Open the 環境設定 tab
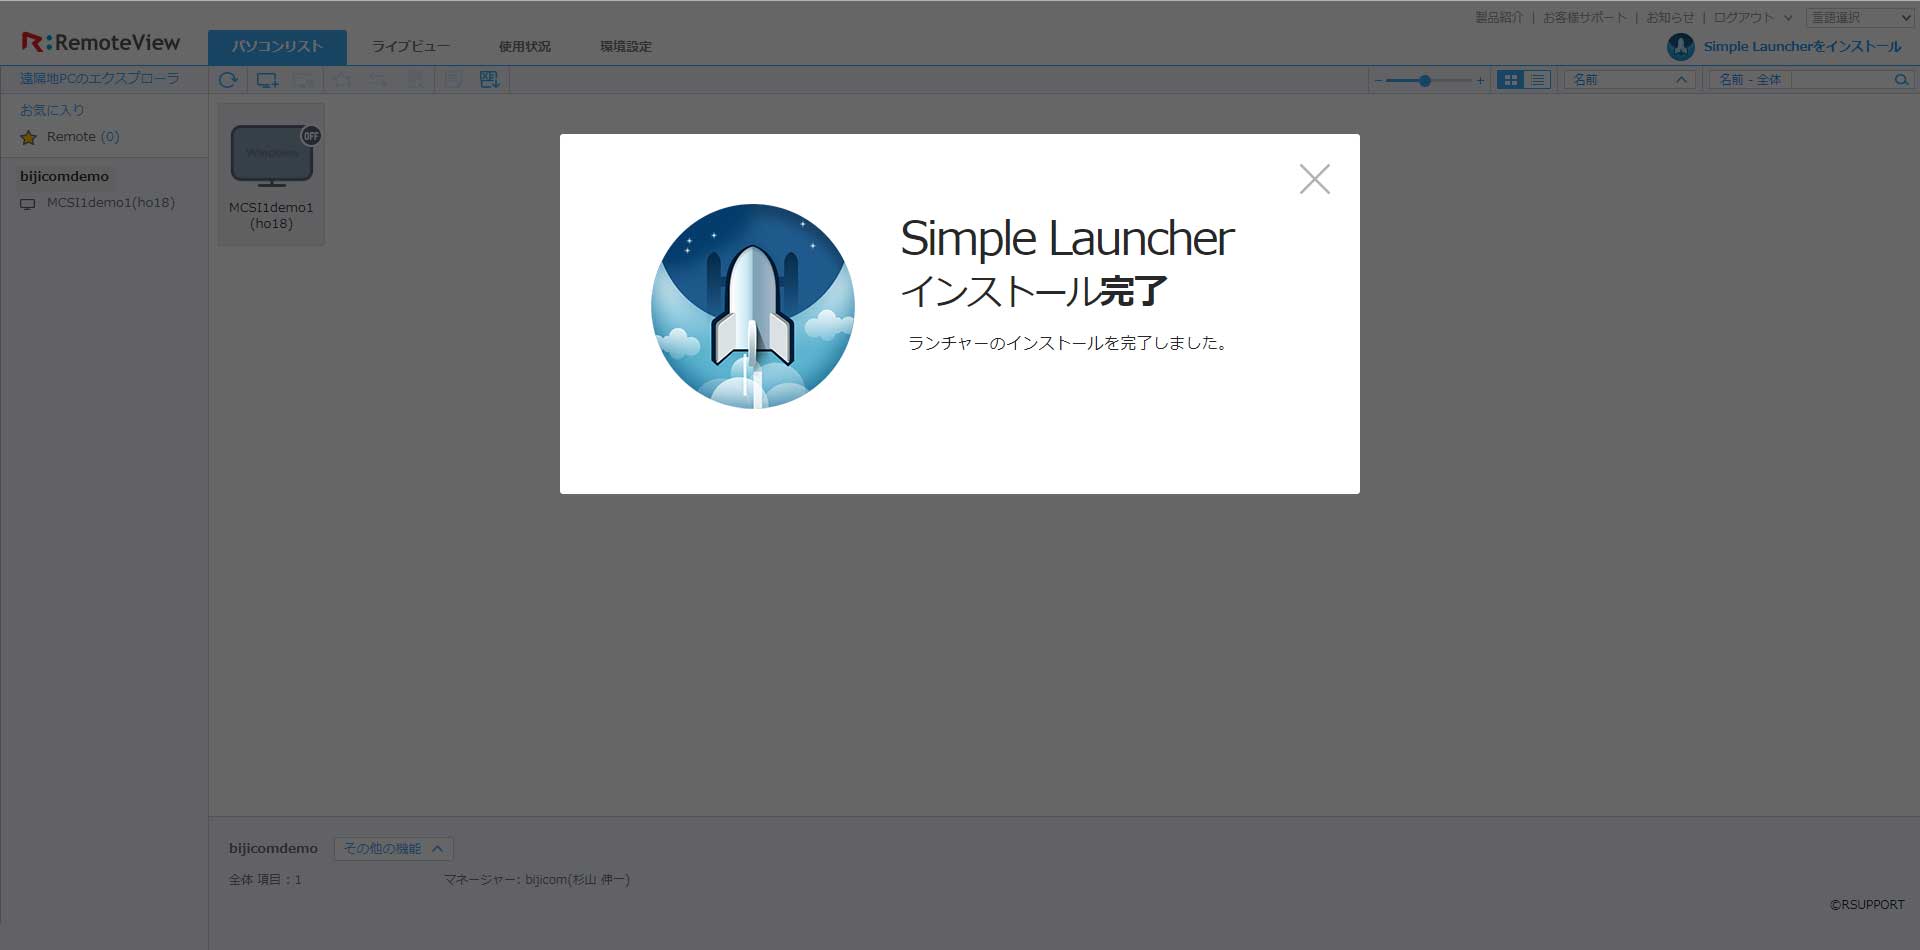This screenshot has height=950, width=1920. click(x=626, y=47)
